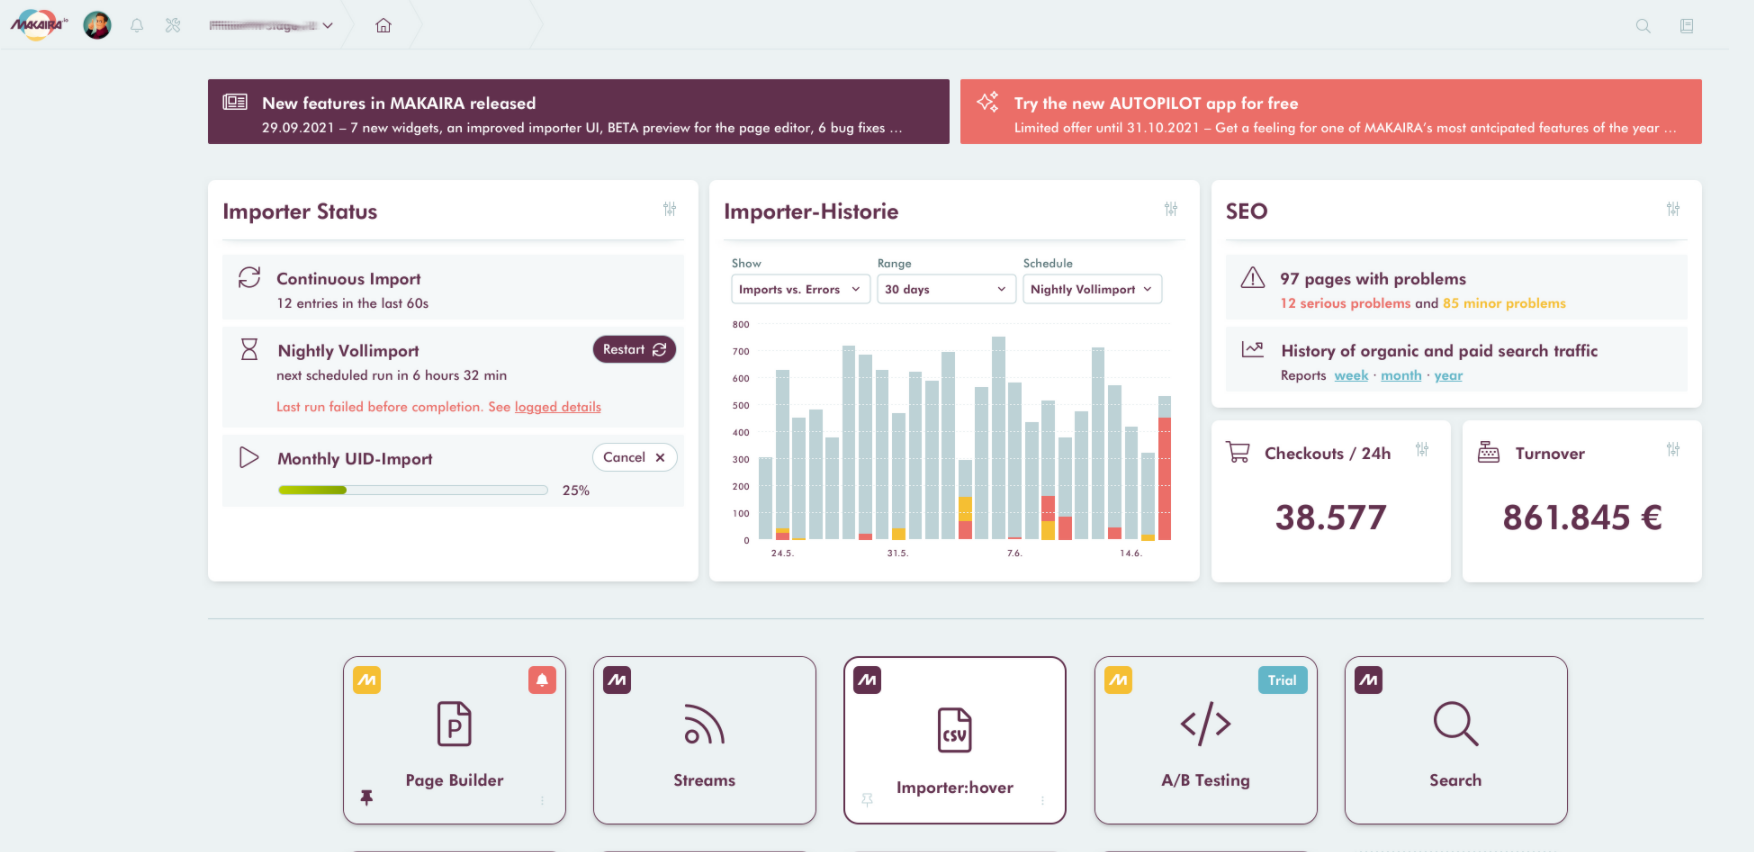Click the newspaper icon in features banner

coord(235,102)
